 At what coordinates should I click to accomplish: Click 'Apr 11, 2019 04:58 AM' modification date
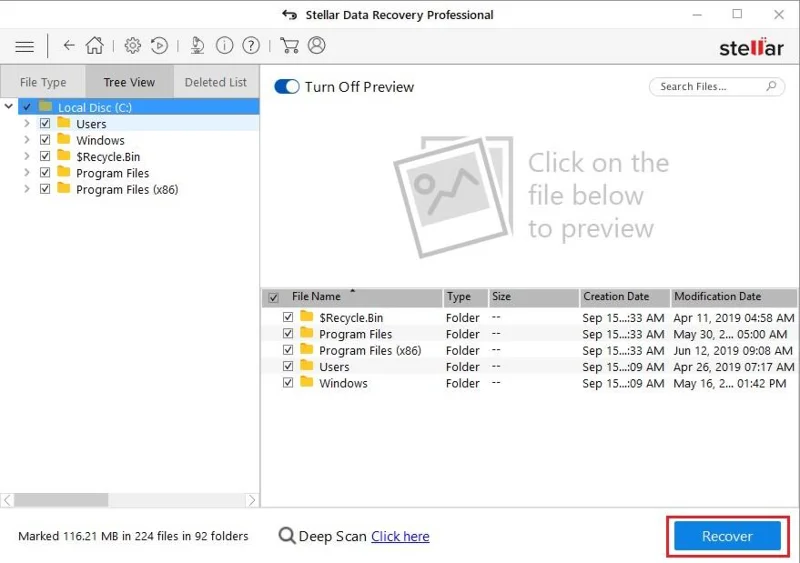pos(734,317)
